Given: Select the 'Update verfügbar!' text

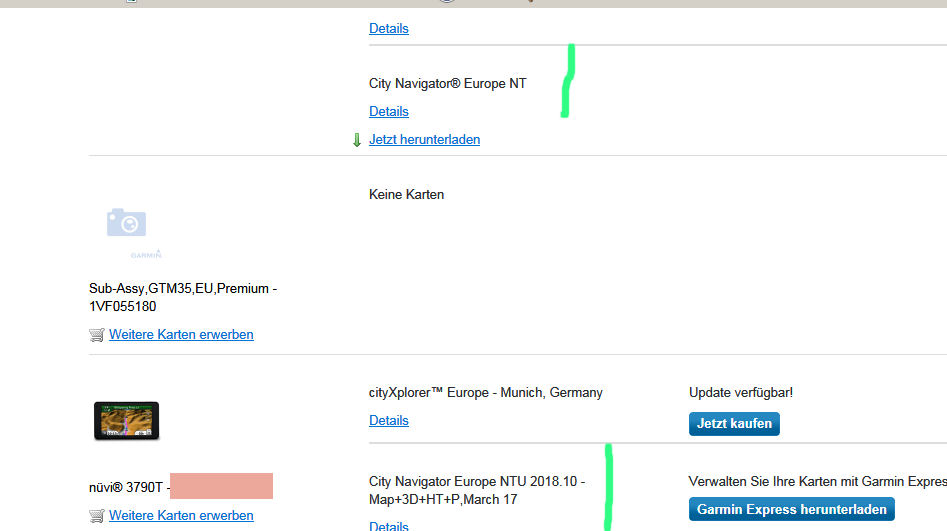Looking at the screenshot, I should (x=740, y=393).
